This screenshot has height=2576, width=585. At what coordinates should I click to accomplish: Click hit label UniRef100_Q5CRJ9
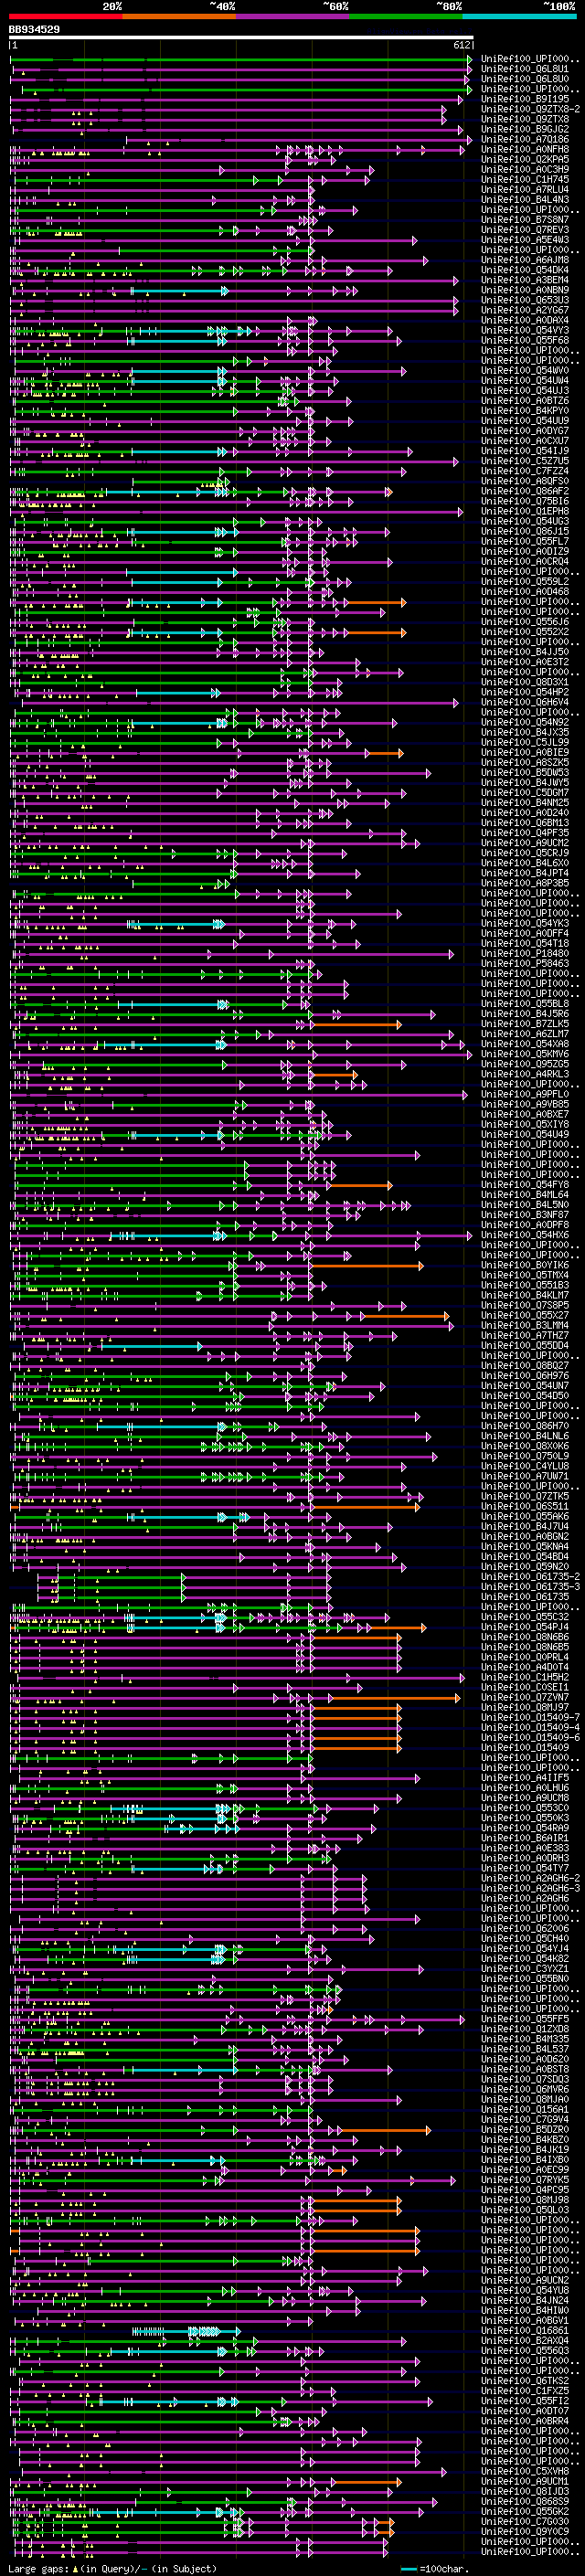[x=525, y=853]
